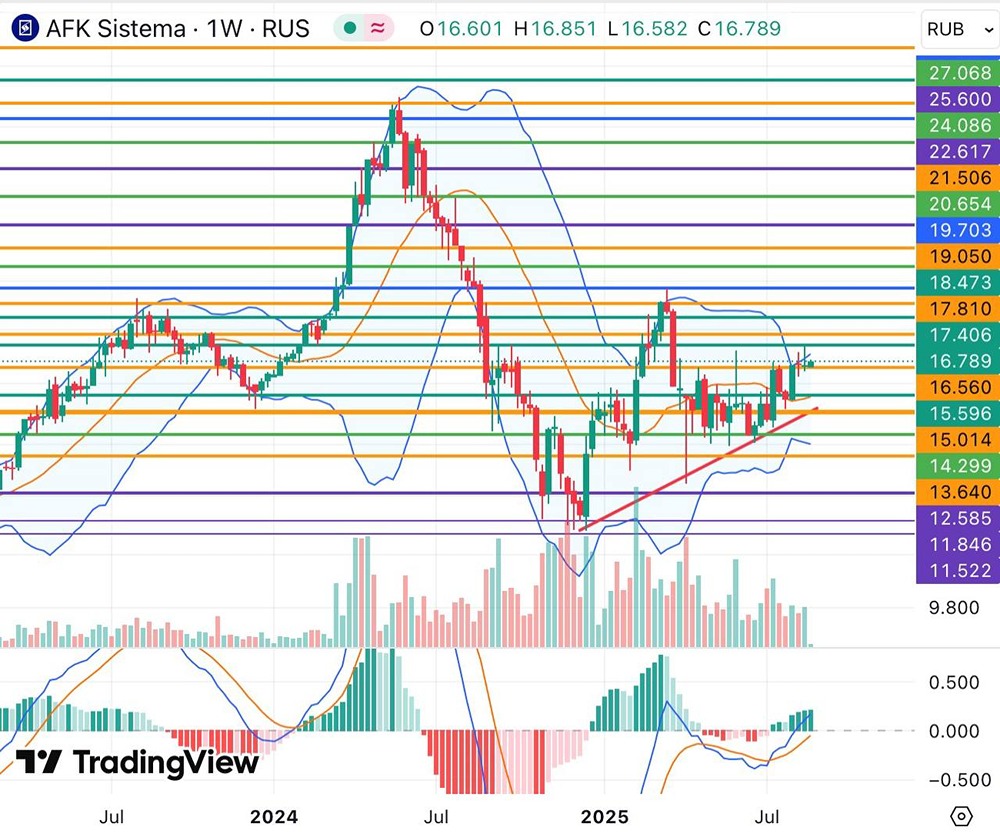Click the 2024 label on time axis
The height and width of the screenshot is (834, 1000).
coord(274,817)
